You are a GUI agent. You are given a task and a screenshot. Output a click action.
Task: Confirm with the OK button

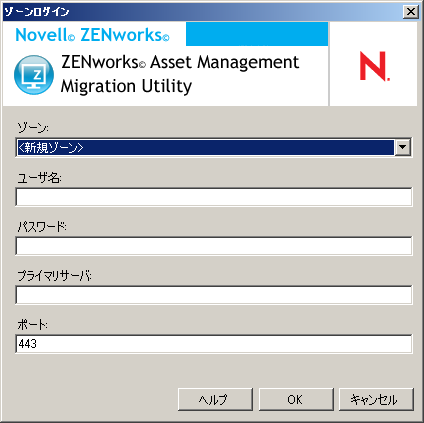(x=296, y=399)
